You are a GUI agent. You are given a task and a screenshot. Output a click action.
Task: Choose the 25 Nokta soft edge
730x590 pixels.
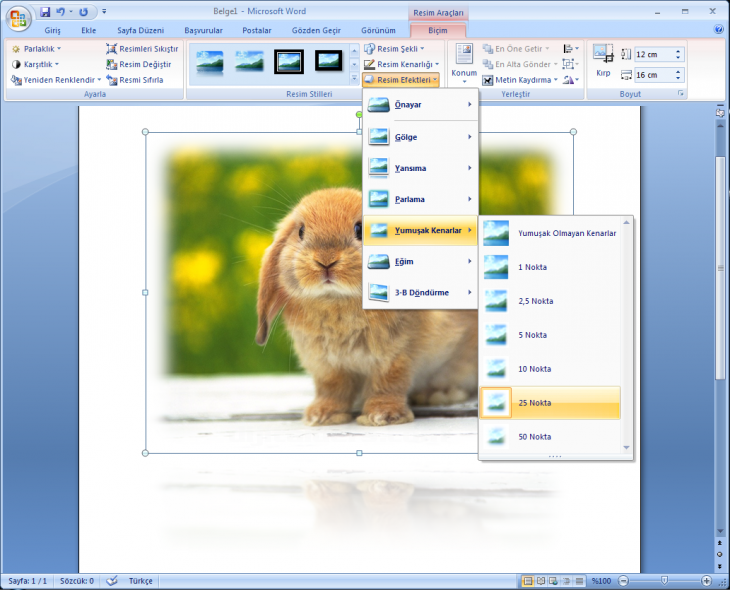pyautogui.click(x=550, y=403)
